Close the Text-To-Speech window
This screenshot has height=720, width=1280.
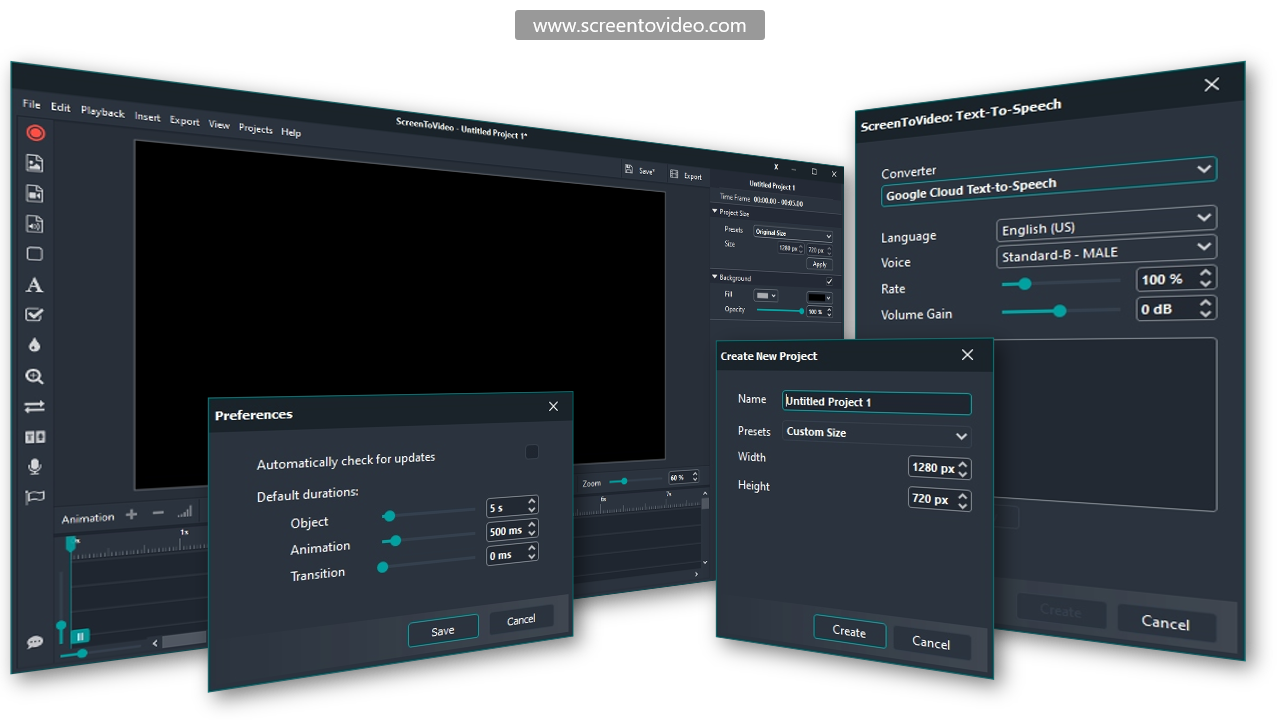coord(1212,85)
